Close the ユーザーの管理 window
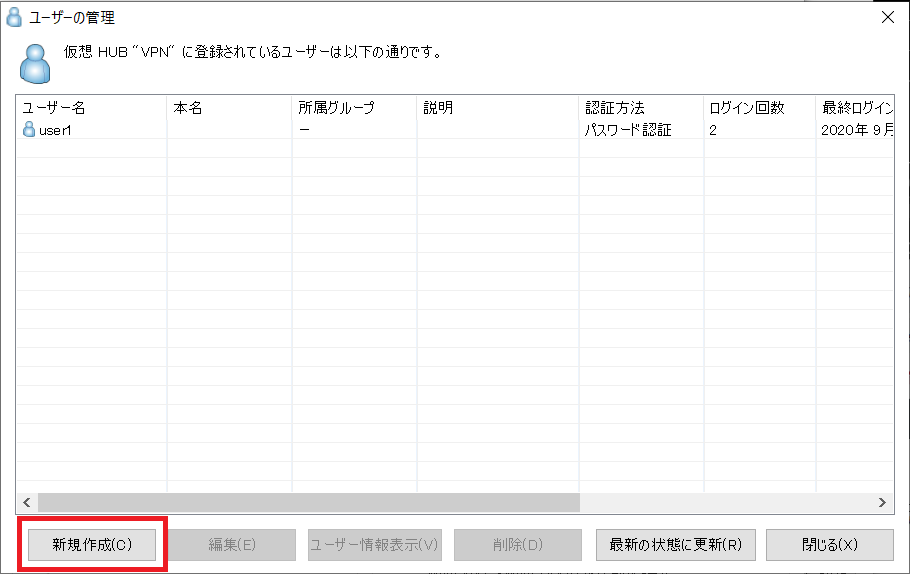 887,17
